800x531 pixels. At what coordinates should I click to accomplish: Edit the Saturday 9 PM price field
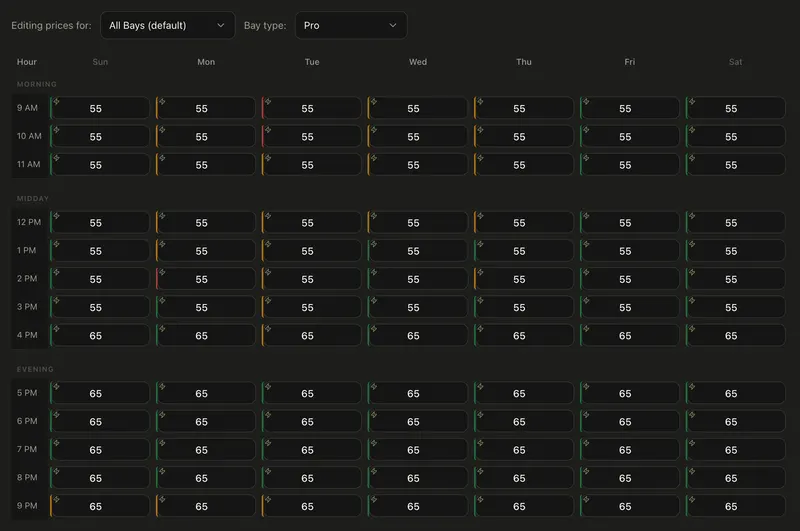[735, 506]
